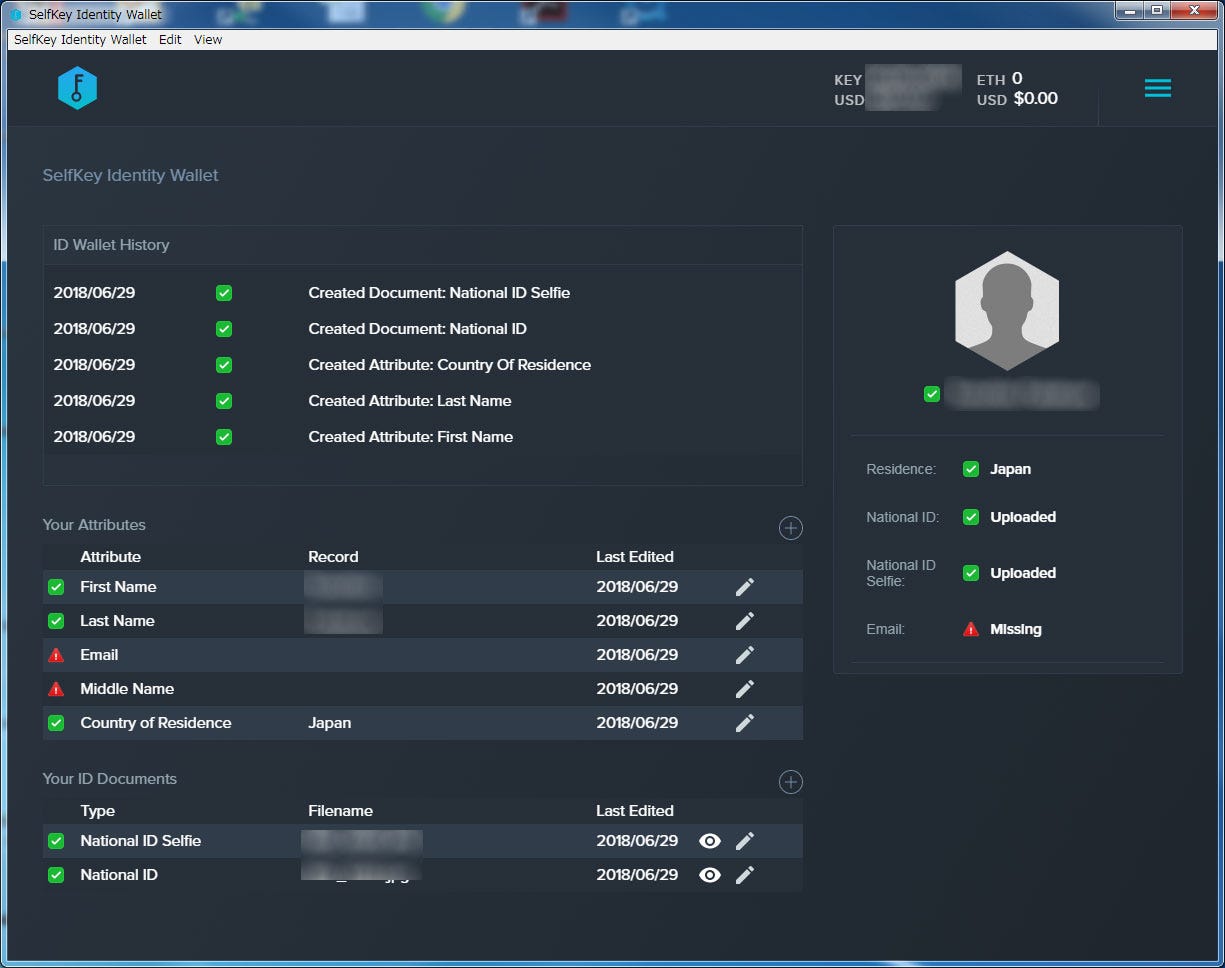Click the National ID Uploaded check in profile

click(970, 517)
